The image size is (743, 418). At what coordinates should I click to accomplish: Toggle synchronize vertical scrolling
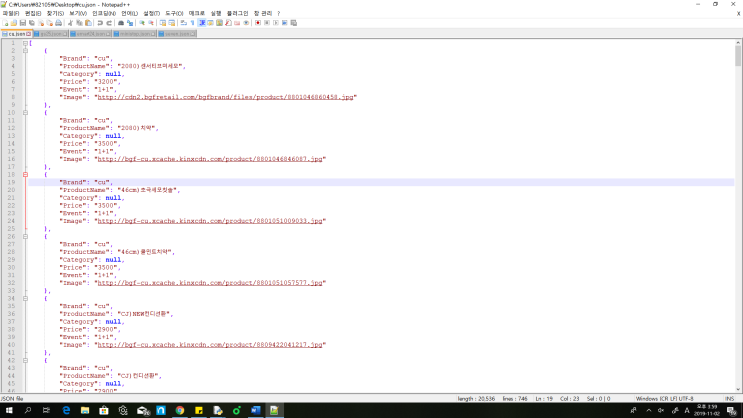(x=163, y=23)
